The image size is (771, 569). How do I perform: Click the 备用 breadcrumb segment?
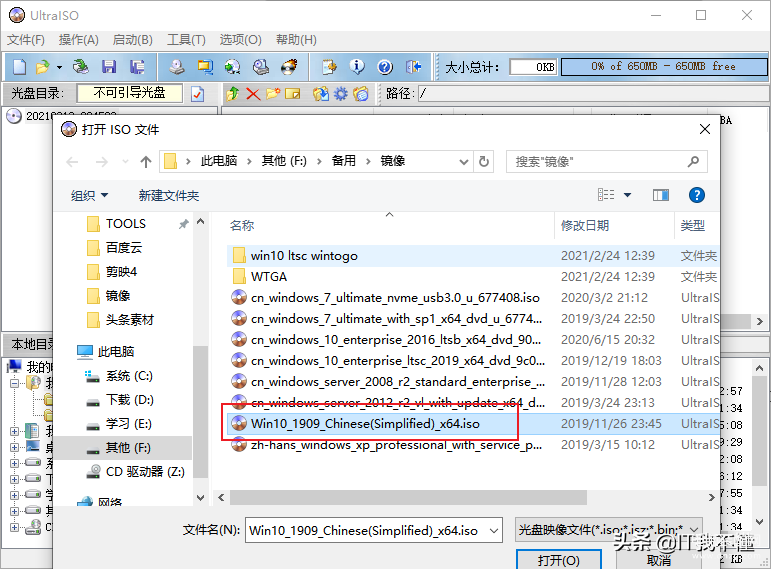344,161
